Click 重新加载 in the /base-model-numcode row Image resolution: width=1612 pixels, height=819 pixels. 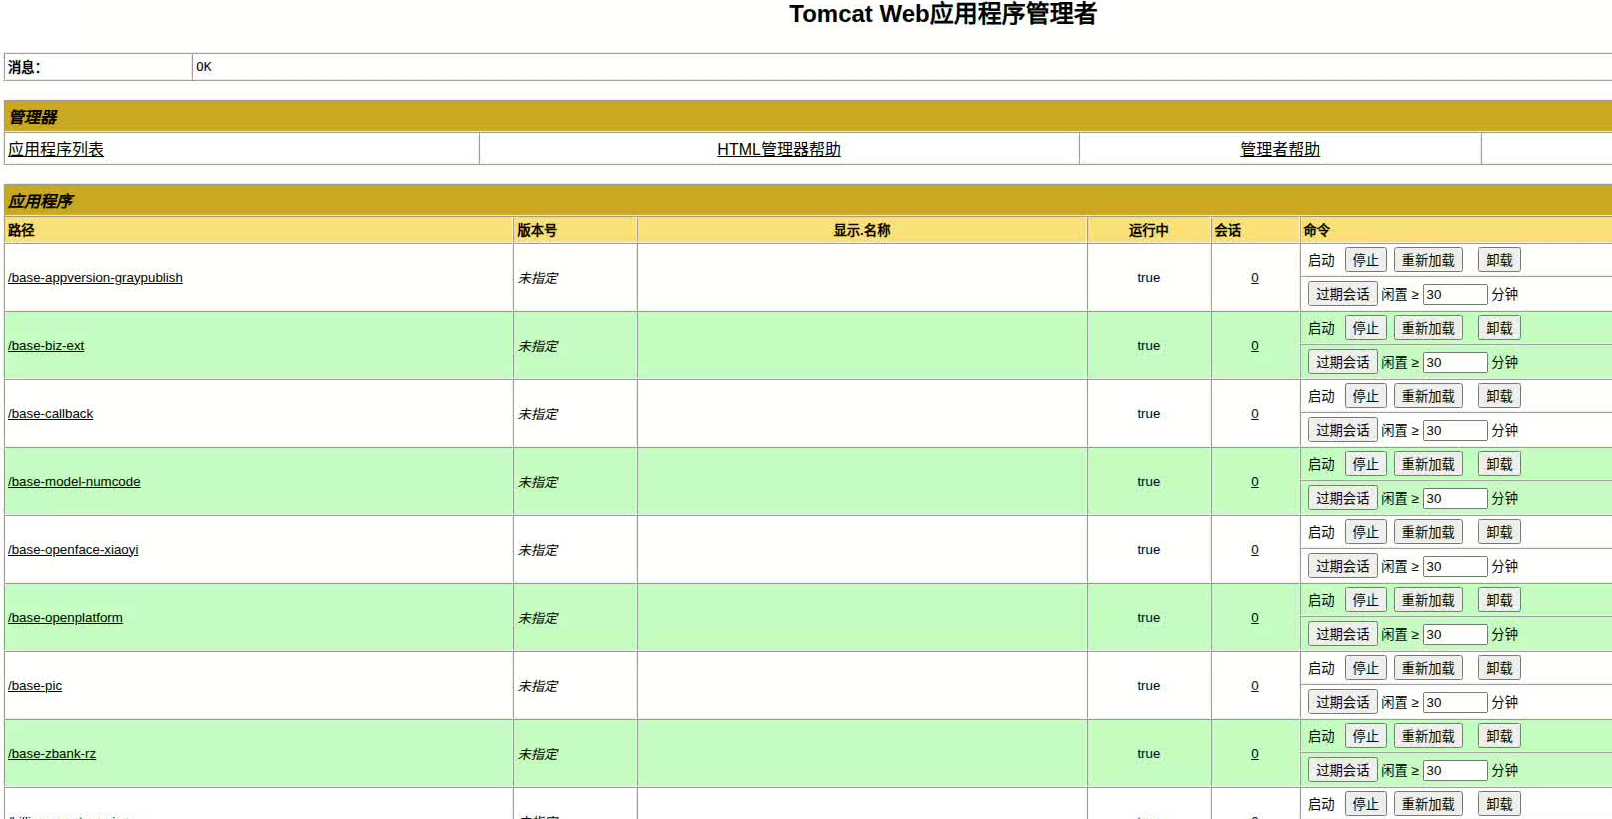[x=1428, y=464]
